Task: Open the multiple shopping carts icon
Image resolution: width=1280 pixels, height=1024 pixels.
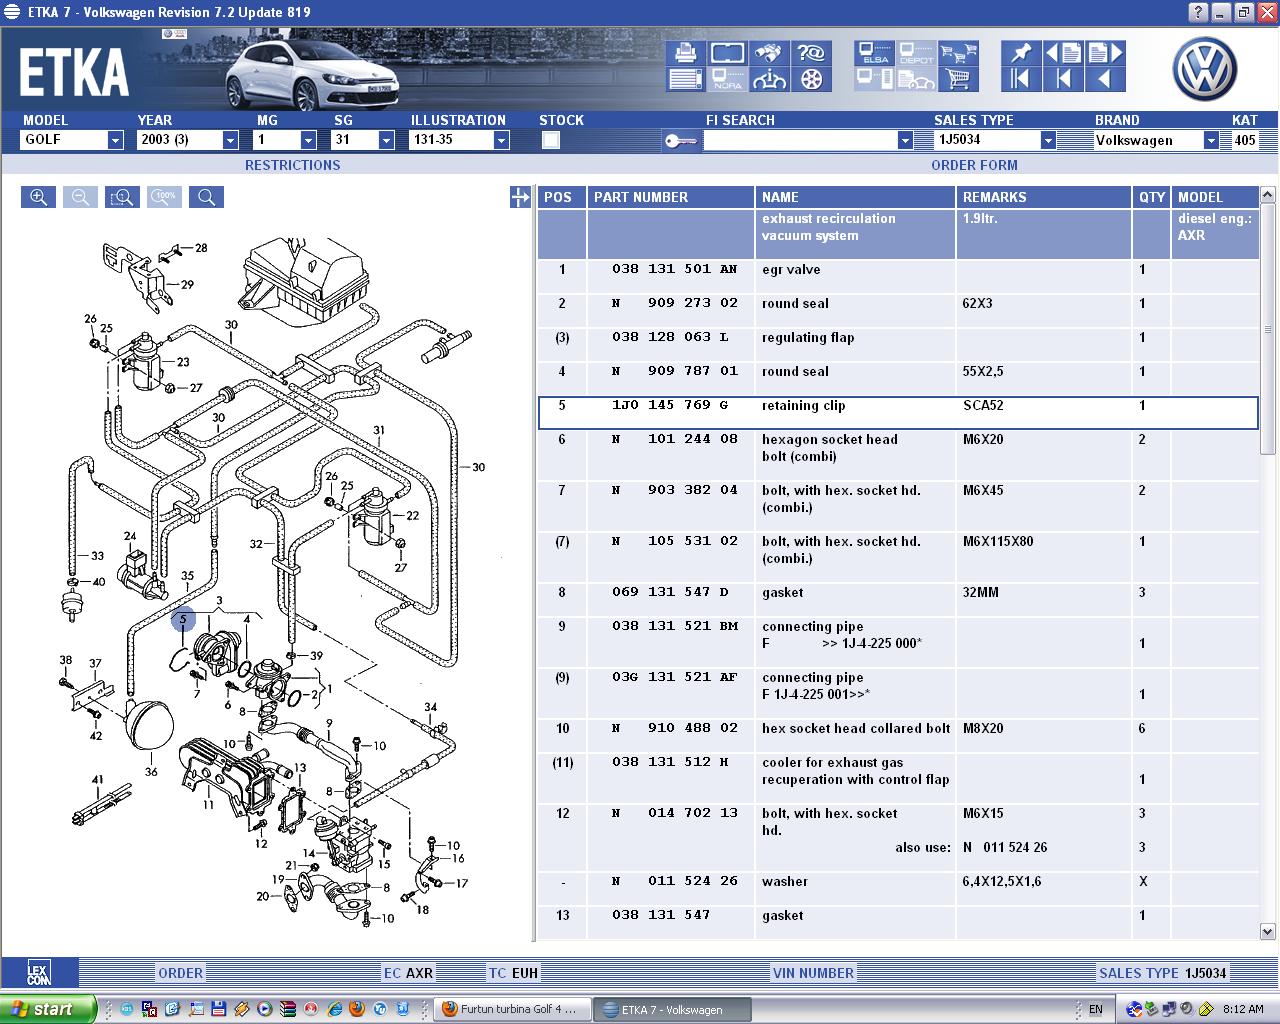Action: pyautogui.click(x=958, y=53)
